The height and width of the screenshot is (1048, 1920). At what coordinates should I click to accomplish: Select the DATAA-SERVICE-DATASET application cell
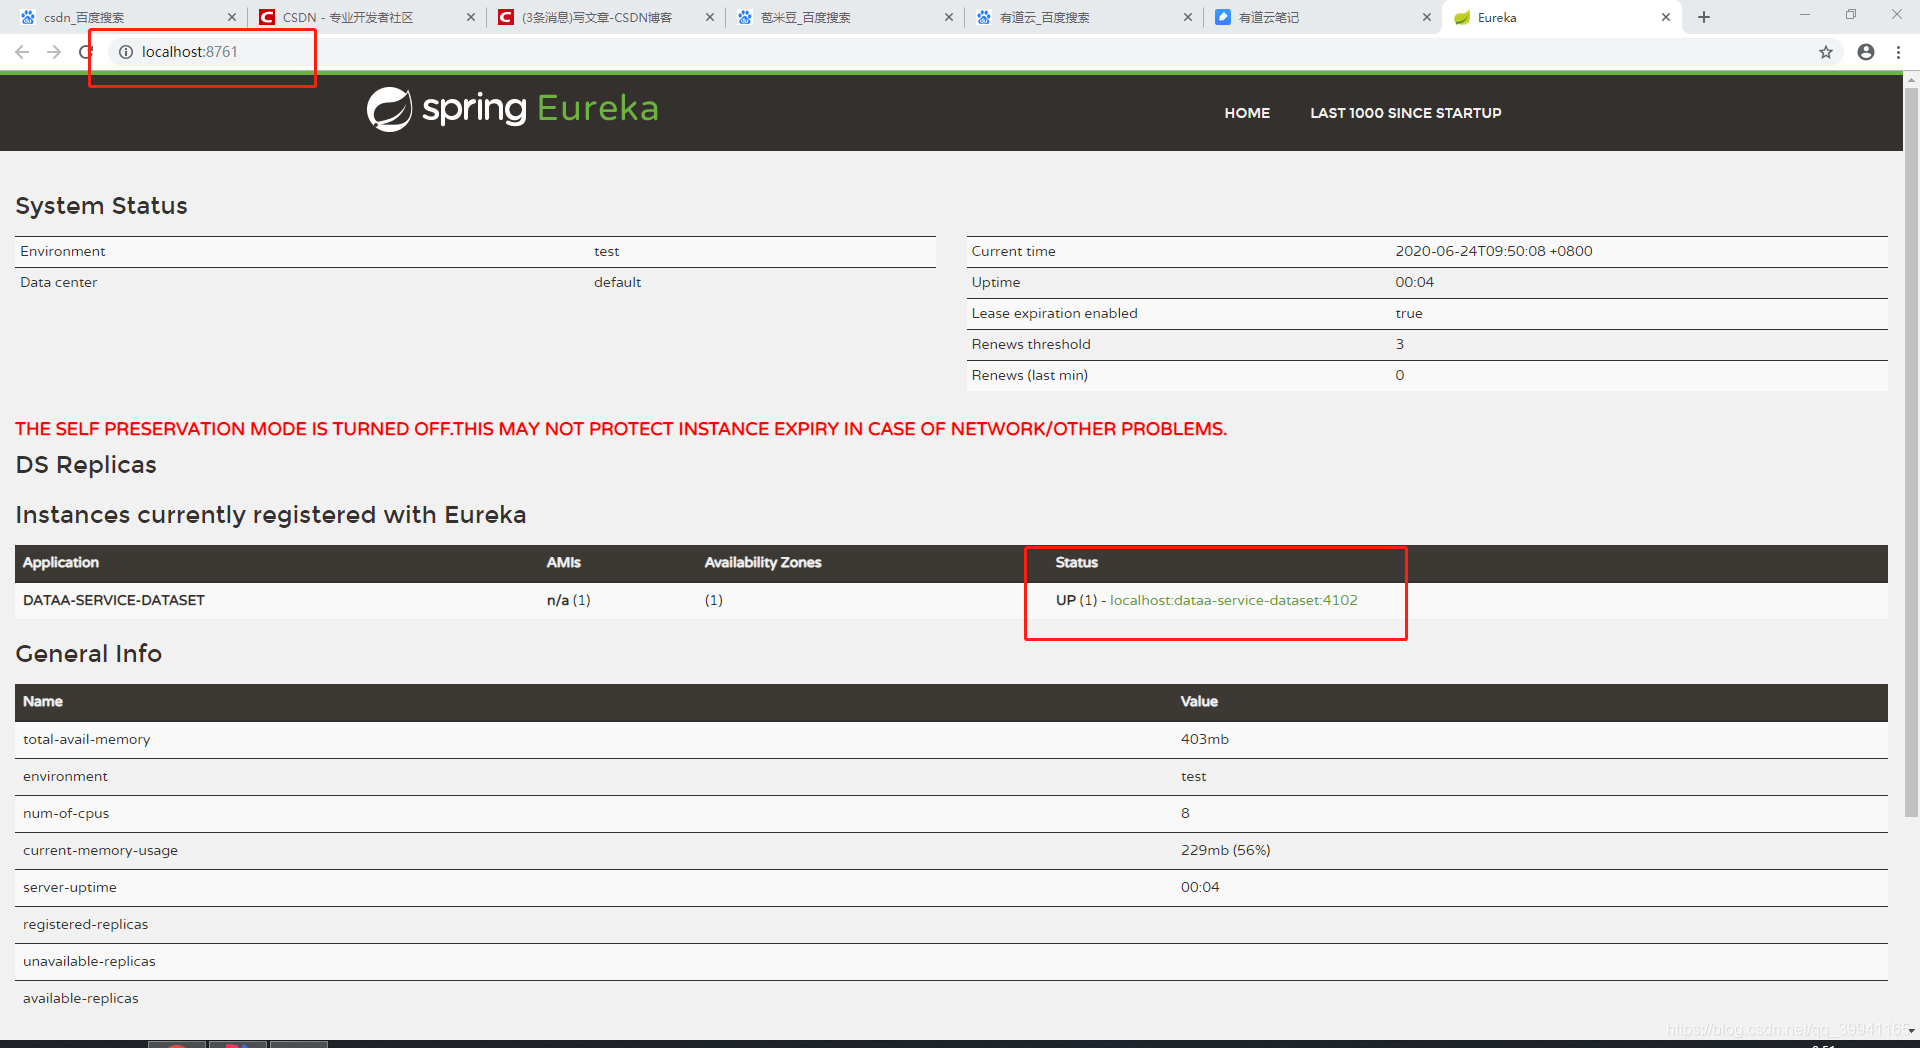(x=114, y=600)
